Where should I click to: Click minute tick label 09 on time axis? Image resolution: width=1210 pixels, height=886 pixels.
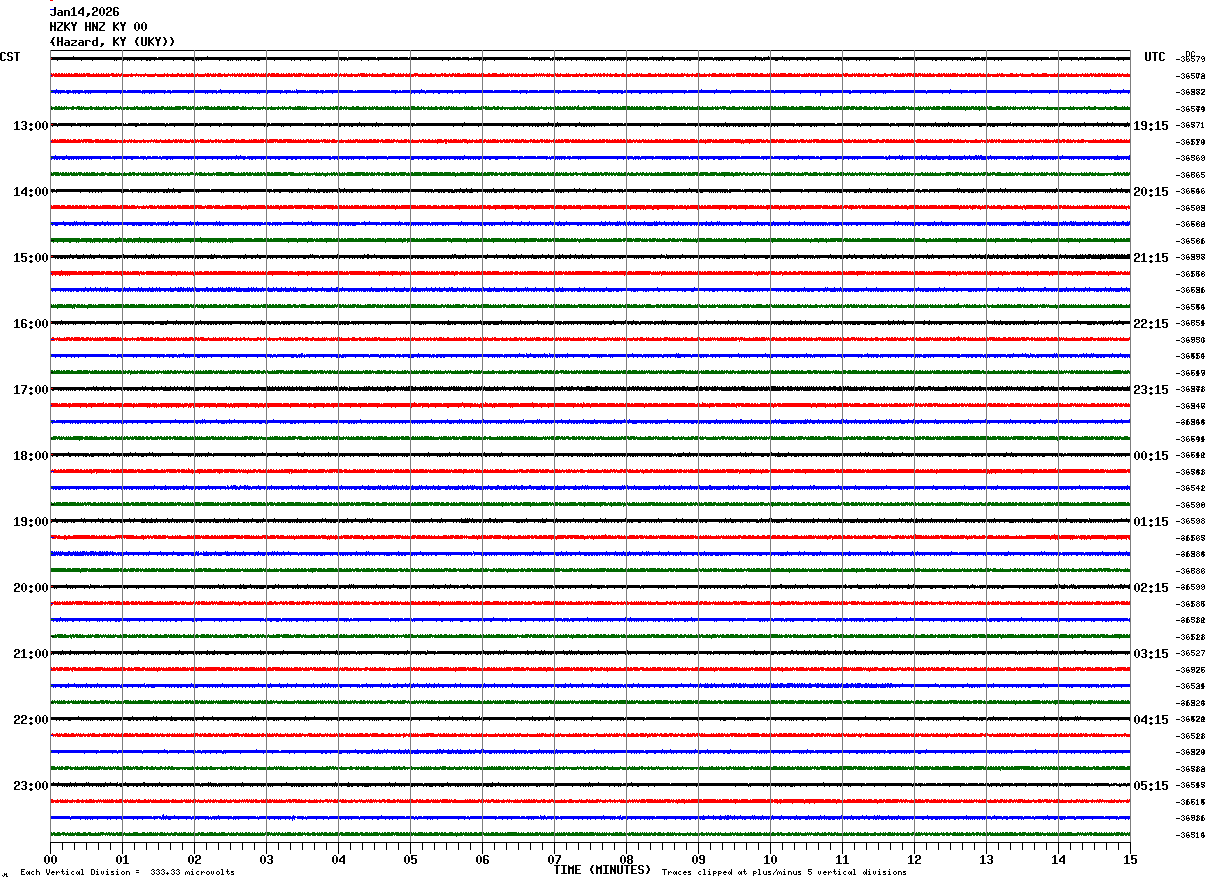coord(699,859)
